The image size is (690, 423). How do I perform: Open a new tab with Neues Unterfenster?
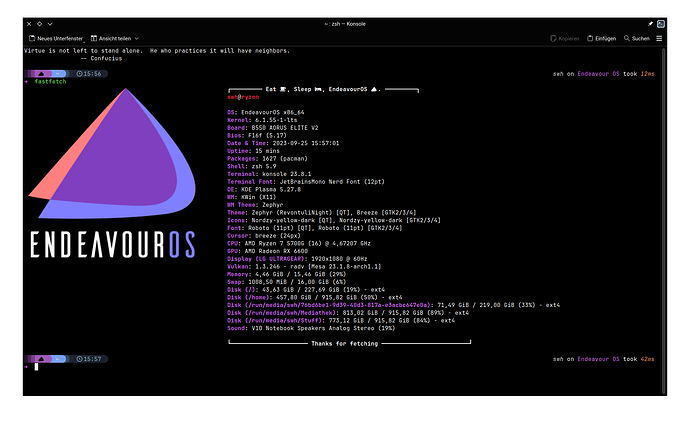coord(58,38)
